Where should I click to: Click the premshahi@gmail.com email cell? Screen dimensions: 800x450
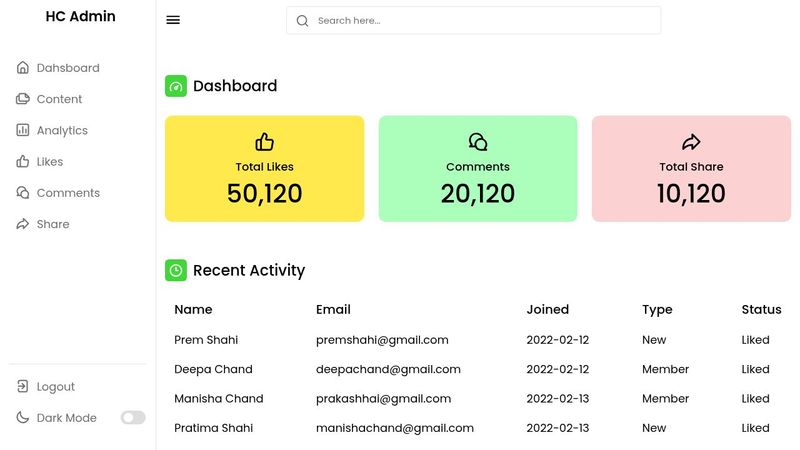pos(382,340)
